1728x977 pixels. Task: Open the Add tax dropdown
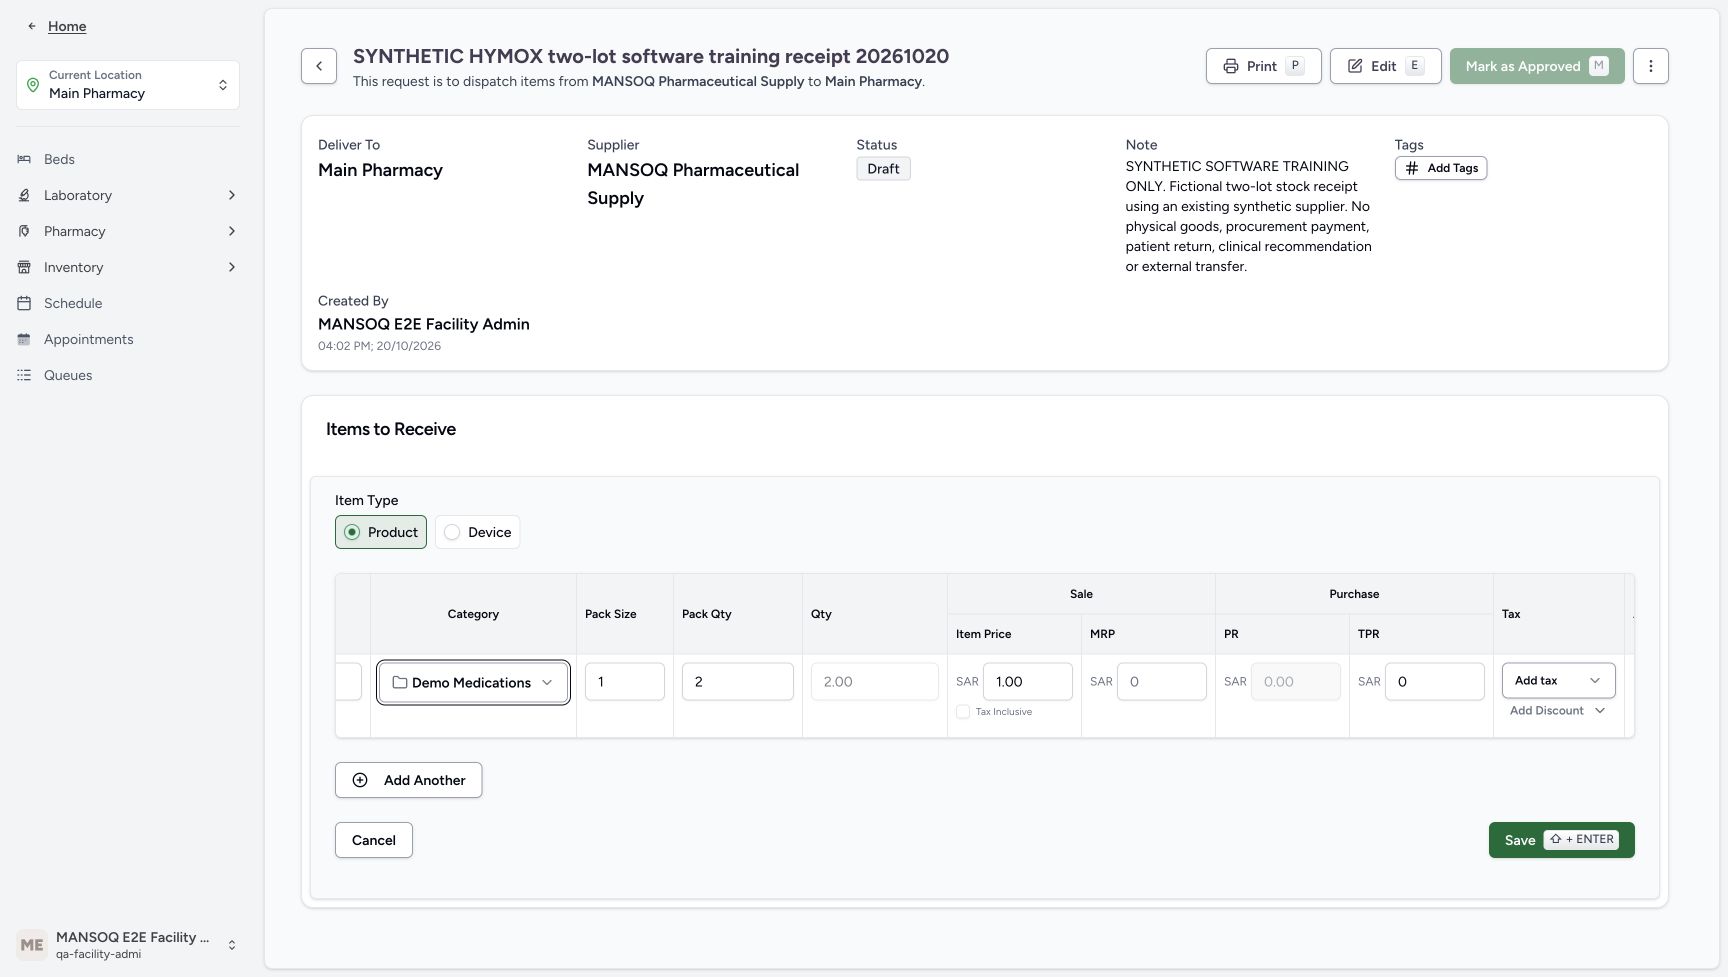click(x=1558, y=680)
